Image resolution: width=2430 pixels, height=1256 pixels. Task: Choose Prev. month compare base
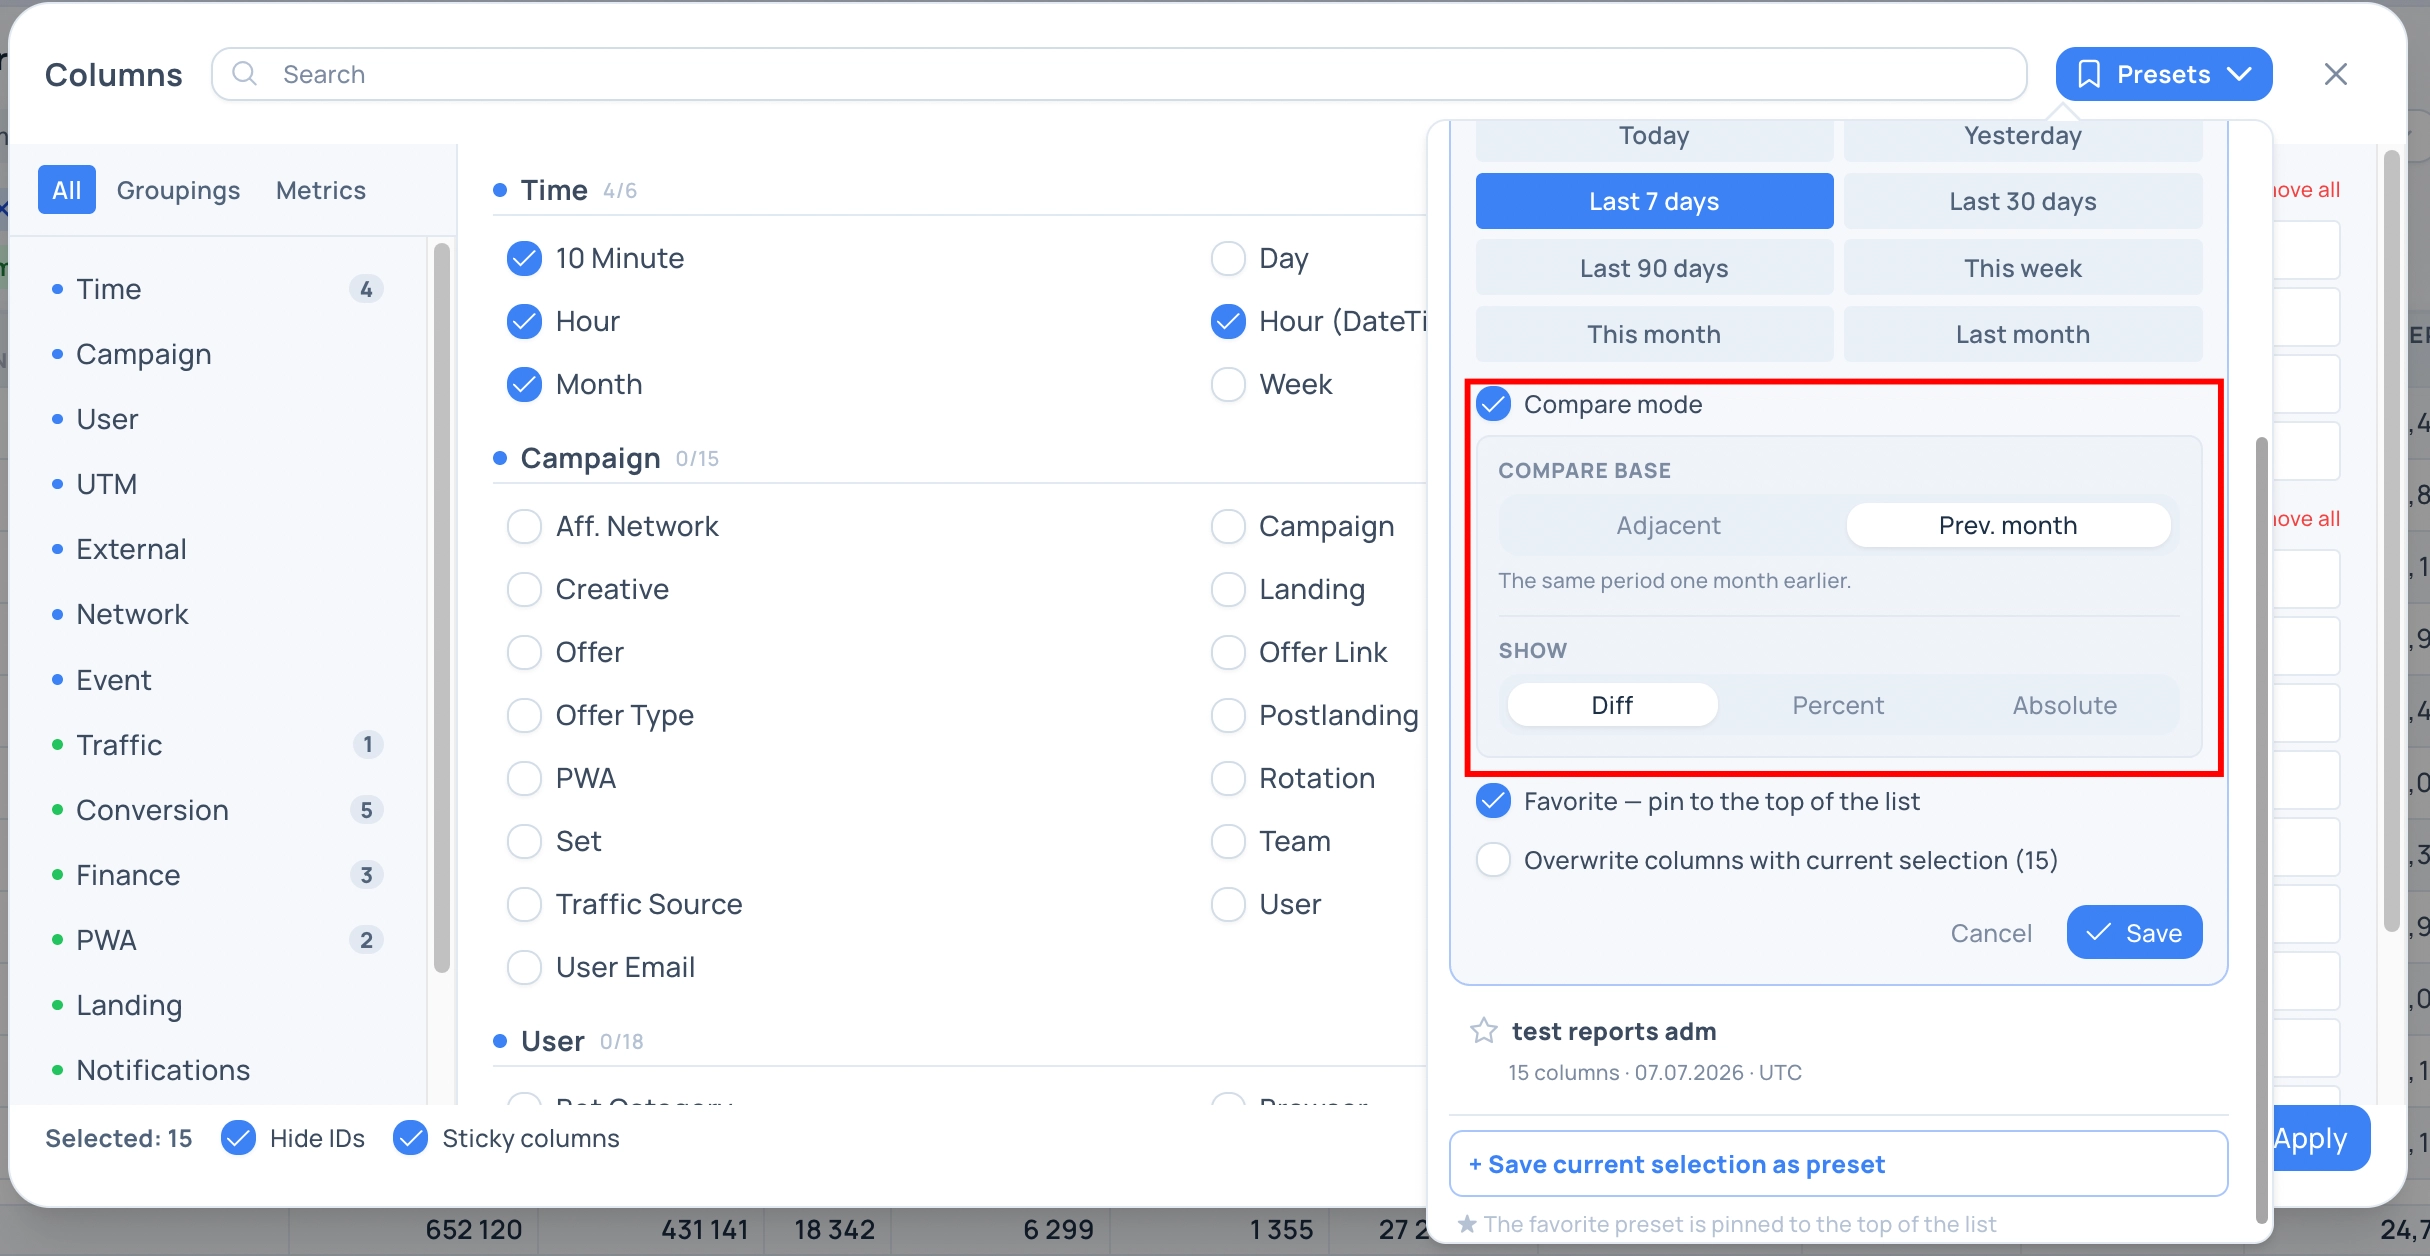tap(2008, 525)
